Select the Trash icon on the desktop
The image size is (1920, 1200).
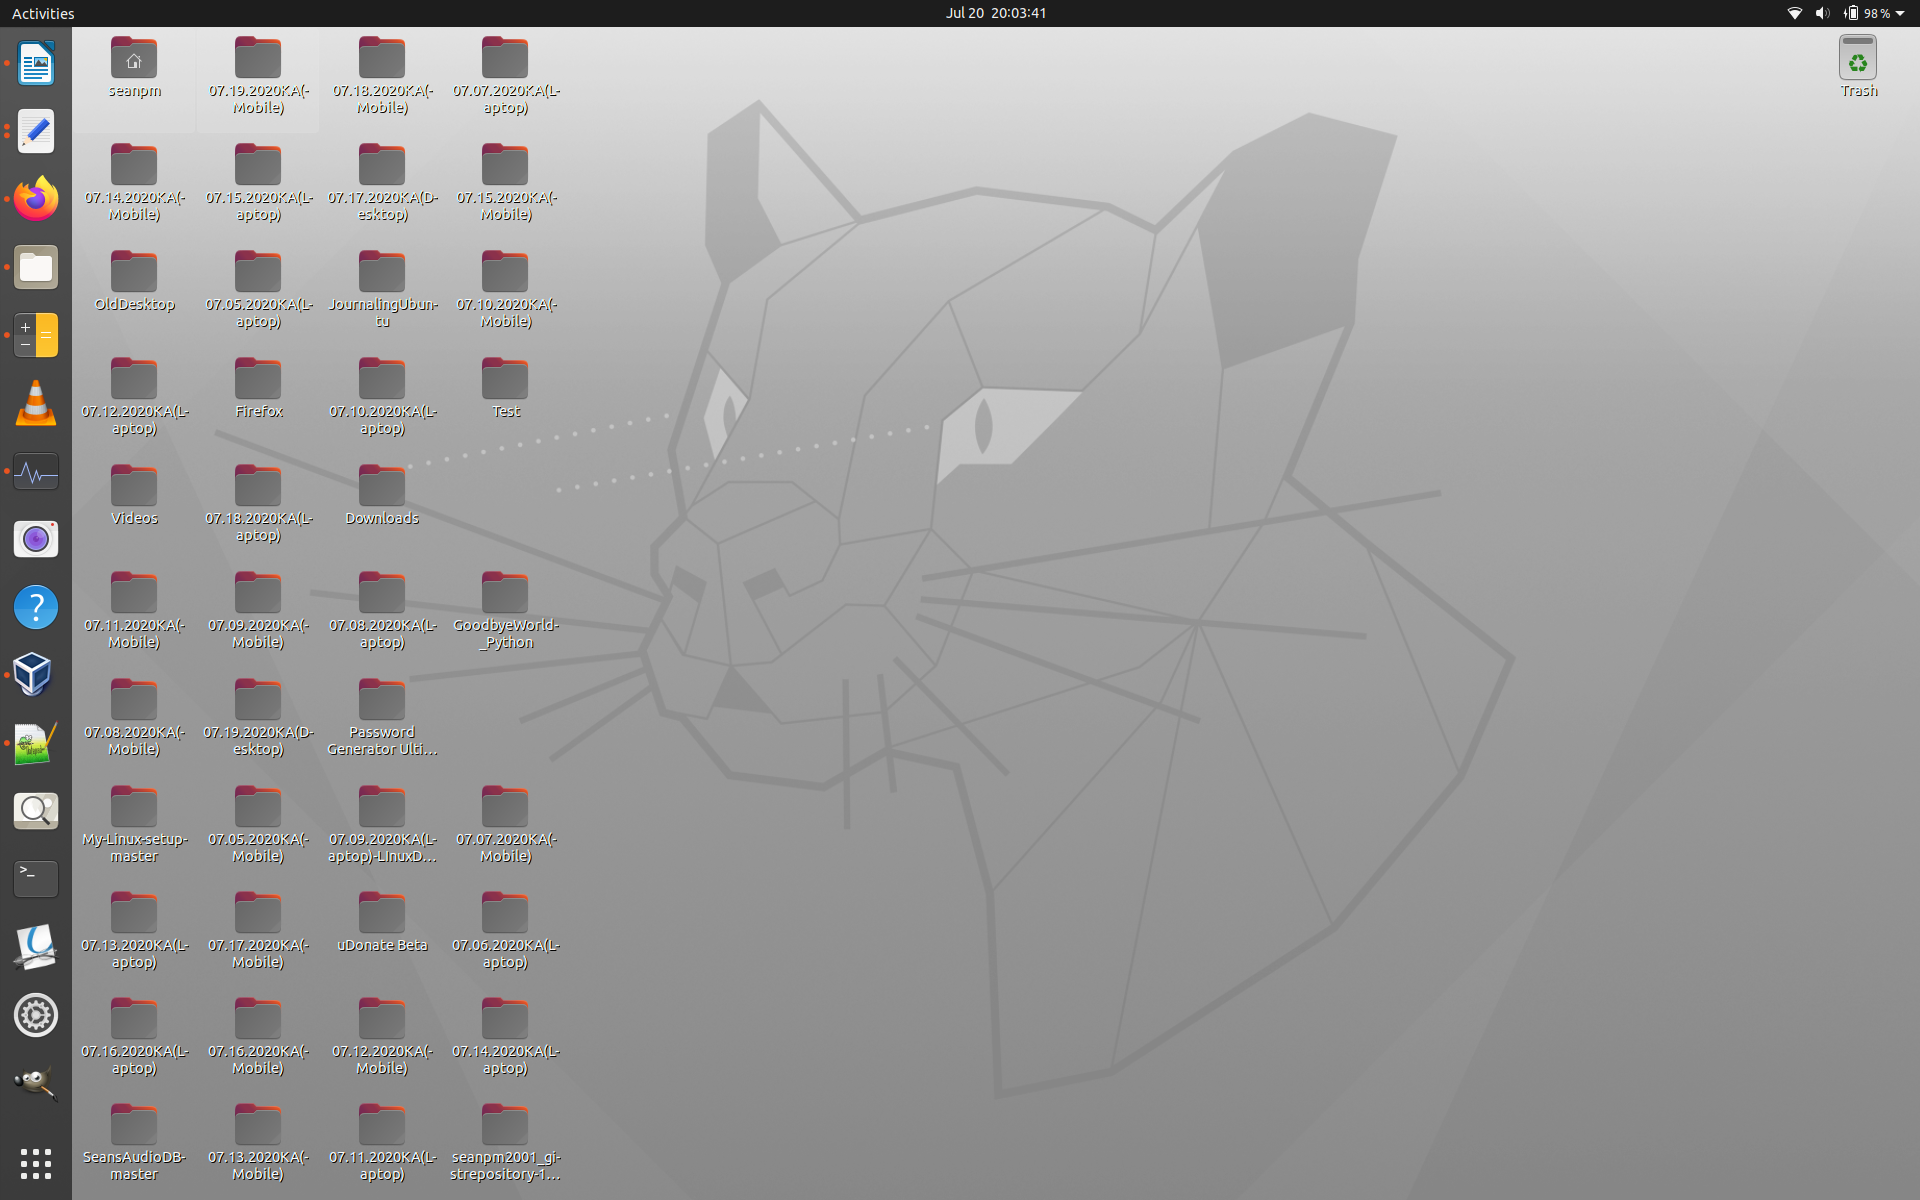pyautogui.click(x=1858, y=67)
